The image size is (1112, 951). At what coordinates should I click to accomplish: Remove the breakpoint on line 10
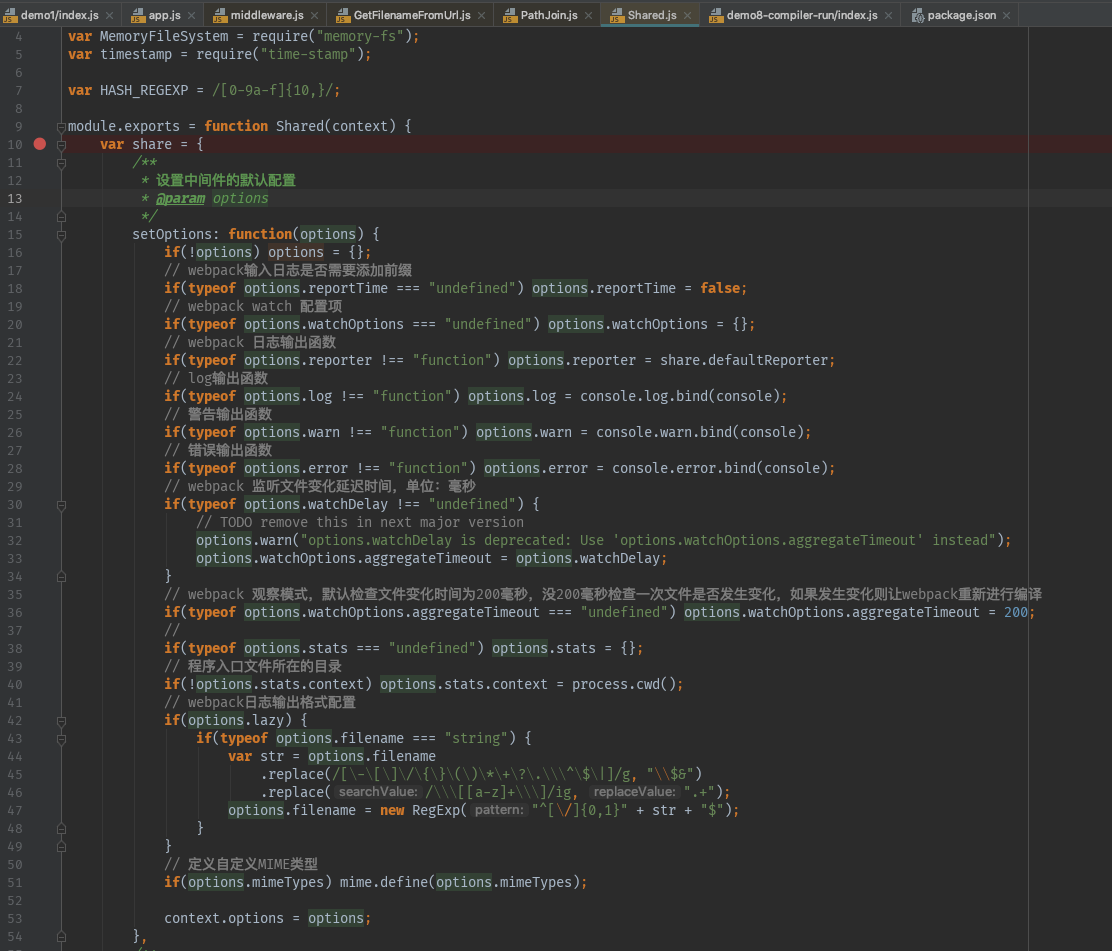40,144
